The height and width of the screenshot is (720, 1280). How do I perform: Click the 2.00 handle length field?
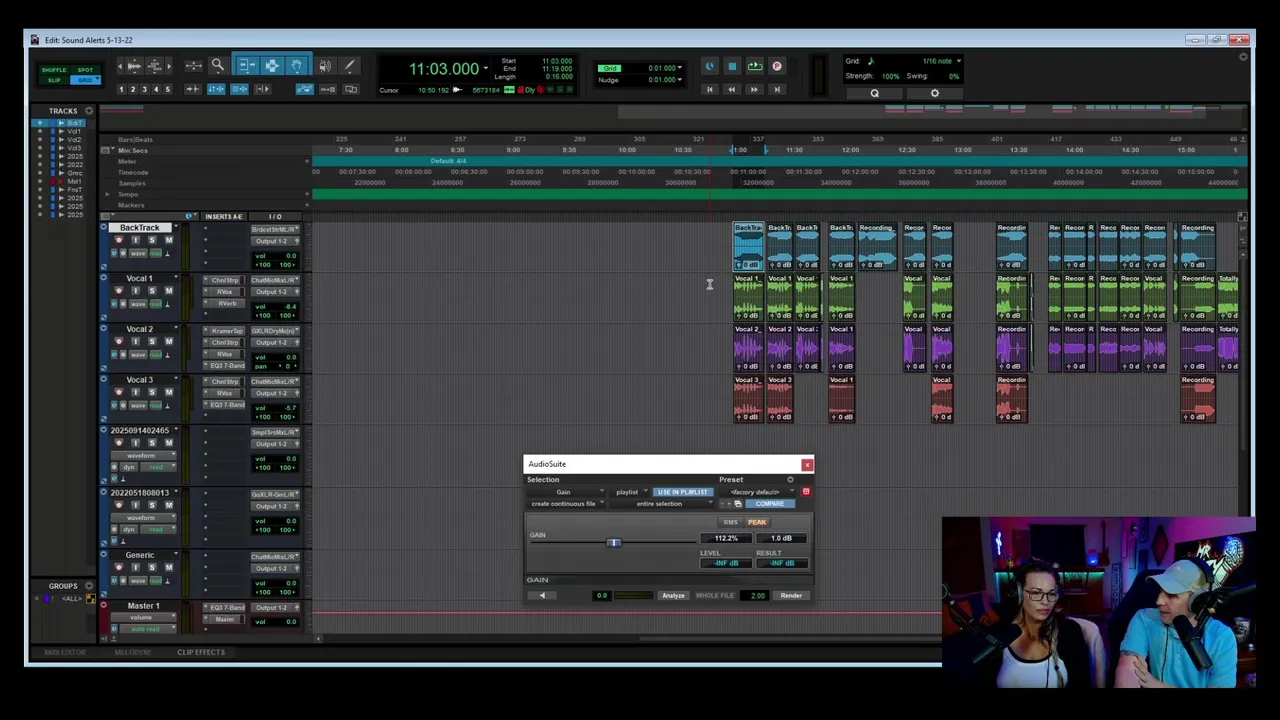757,596
